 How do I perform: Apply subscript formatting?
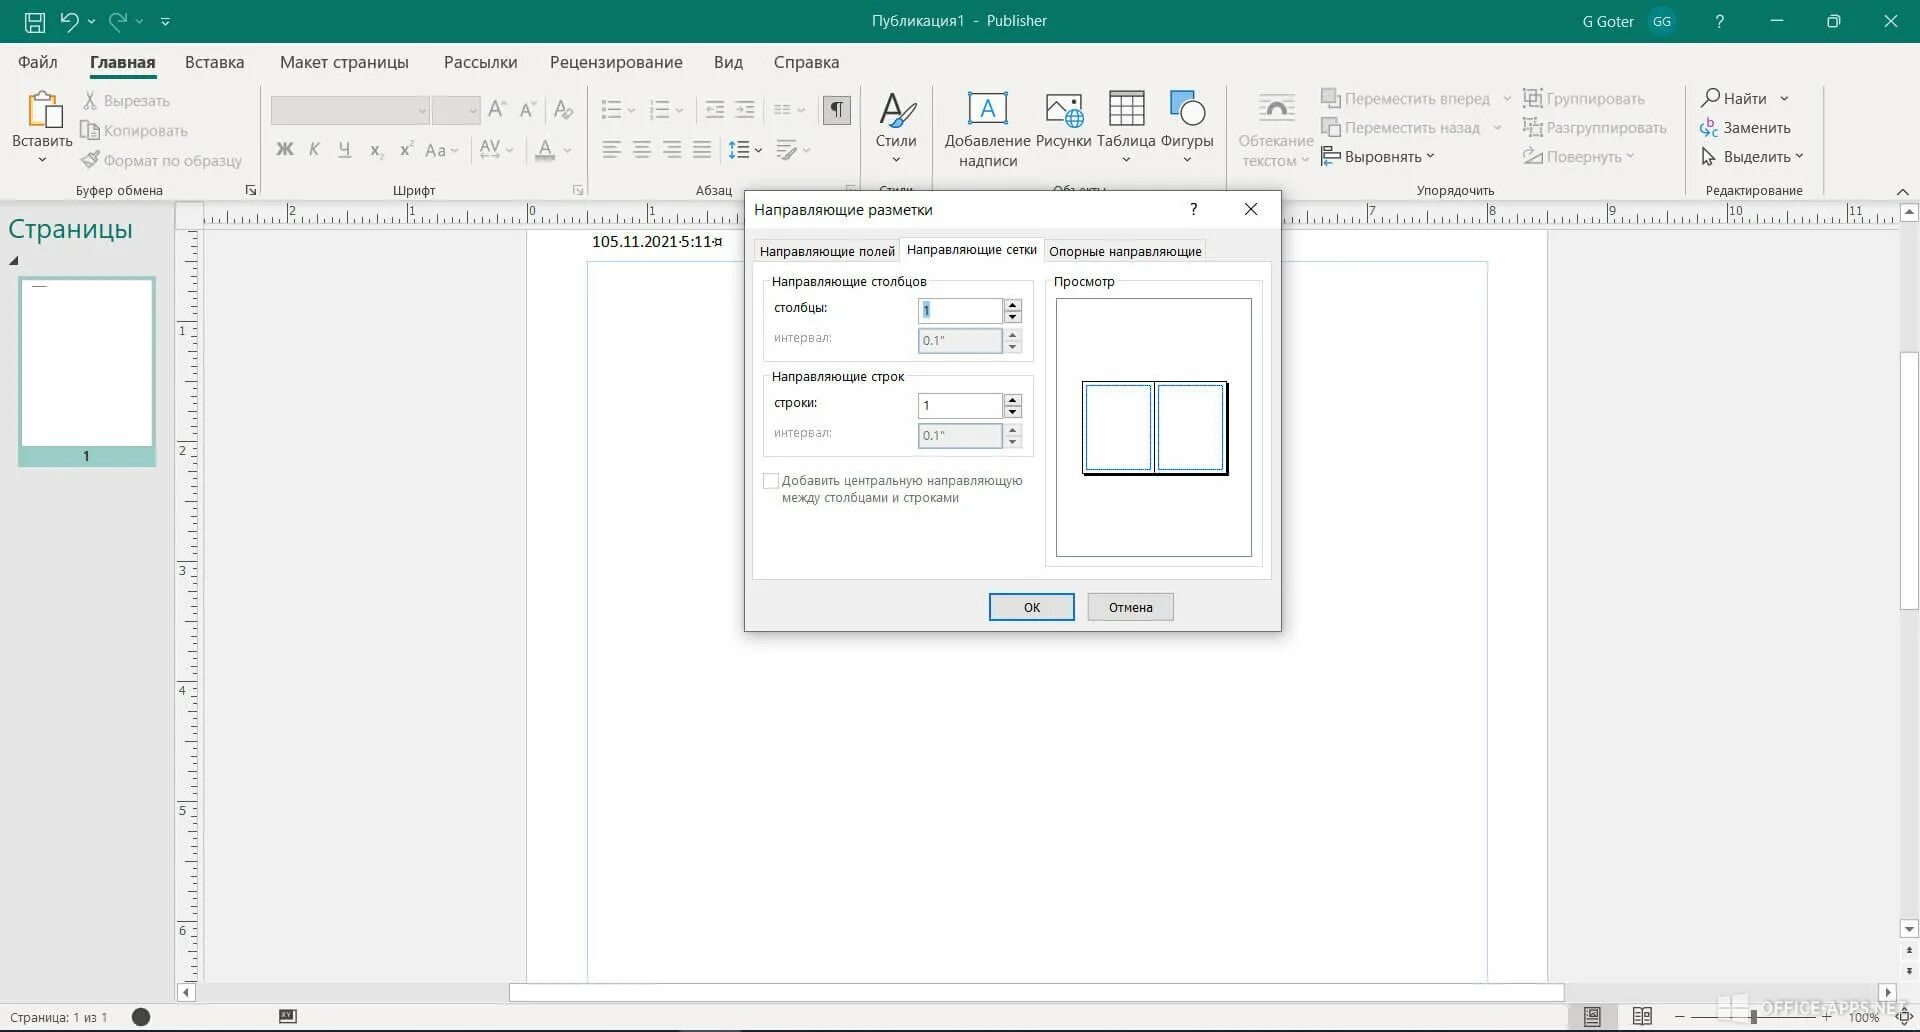(376, 150)
